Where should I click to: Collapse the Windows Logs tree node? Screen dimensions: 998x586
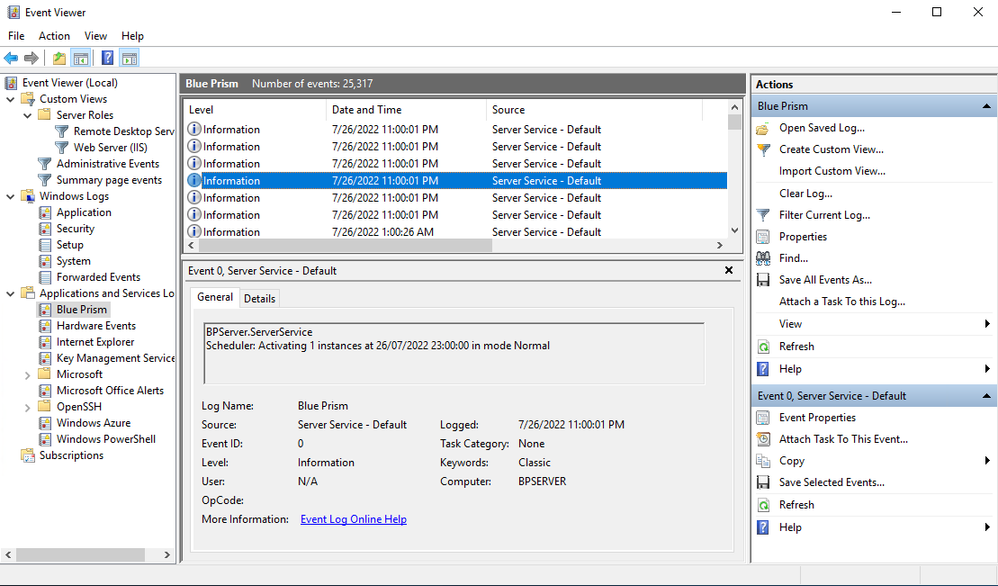click(11, 196)
